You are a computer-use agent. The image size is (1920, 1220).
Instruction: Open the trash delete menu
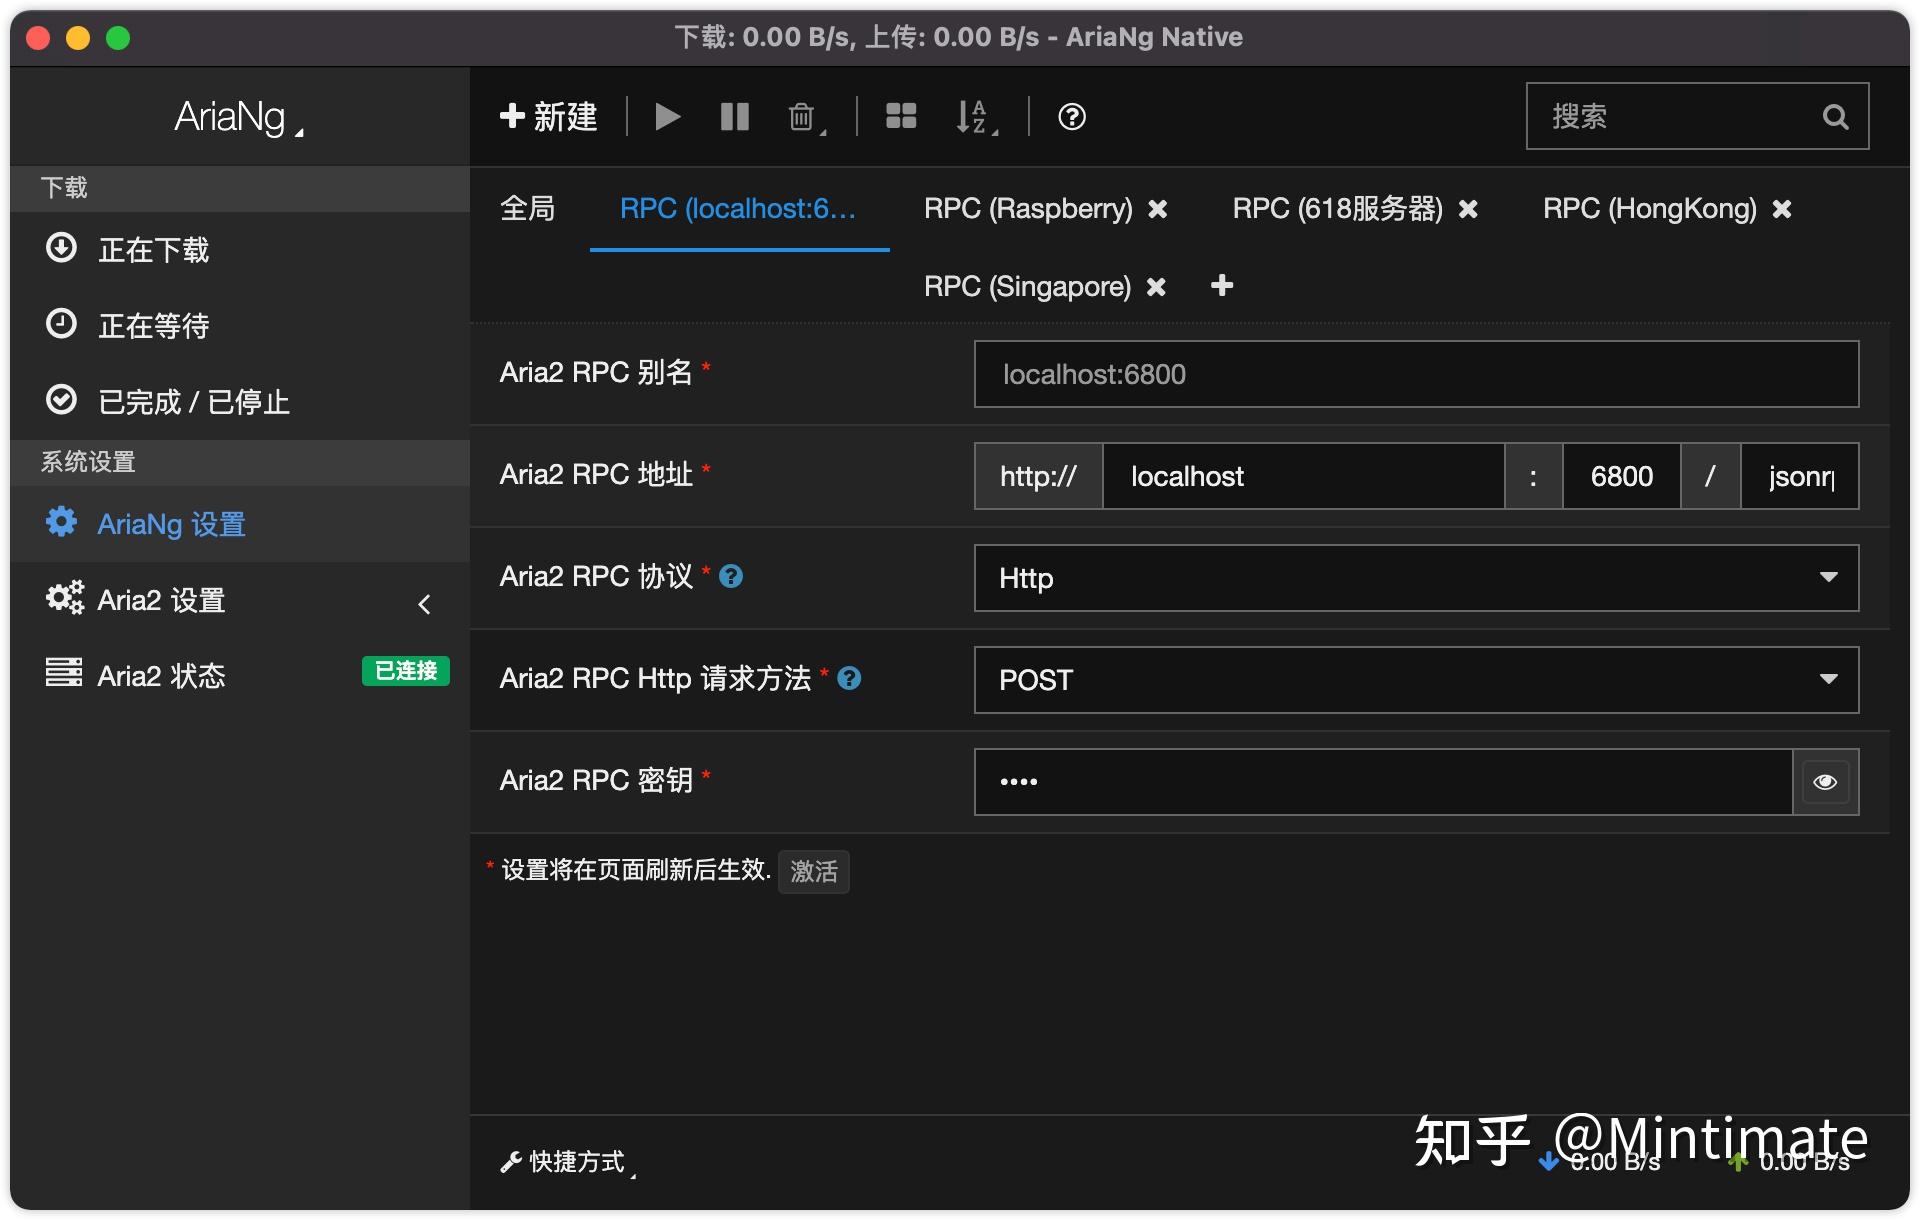click(806, 117)
